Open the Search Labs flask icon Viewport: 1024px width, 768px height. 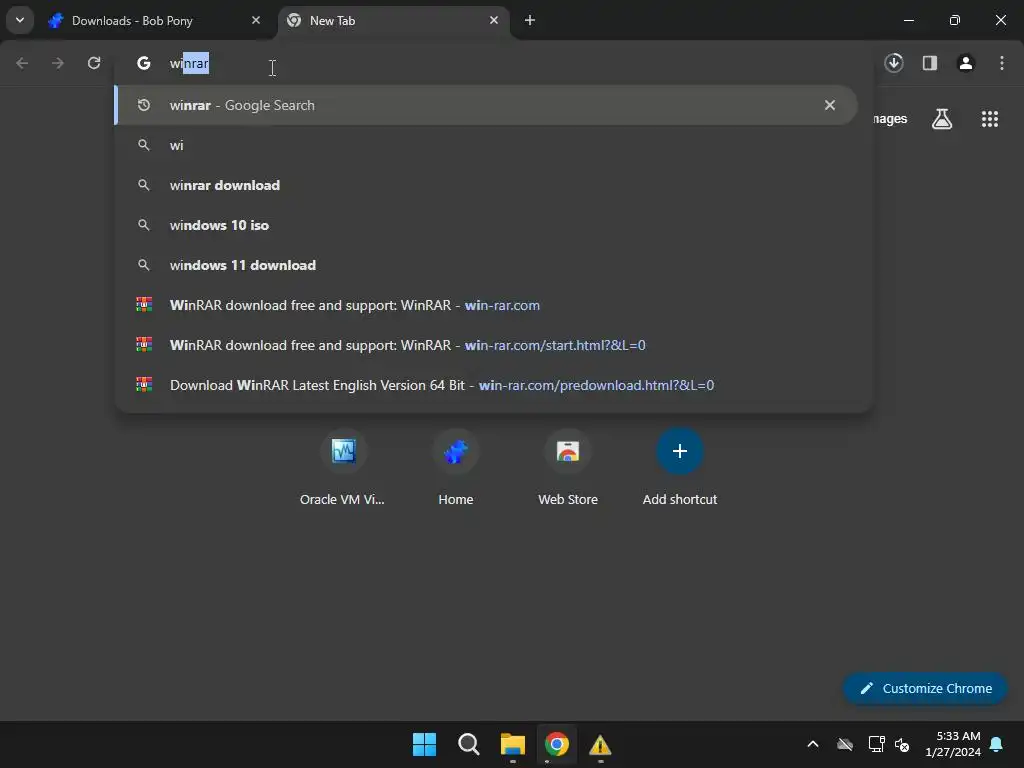[942, 119]
